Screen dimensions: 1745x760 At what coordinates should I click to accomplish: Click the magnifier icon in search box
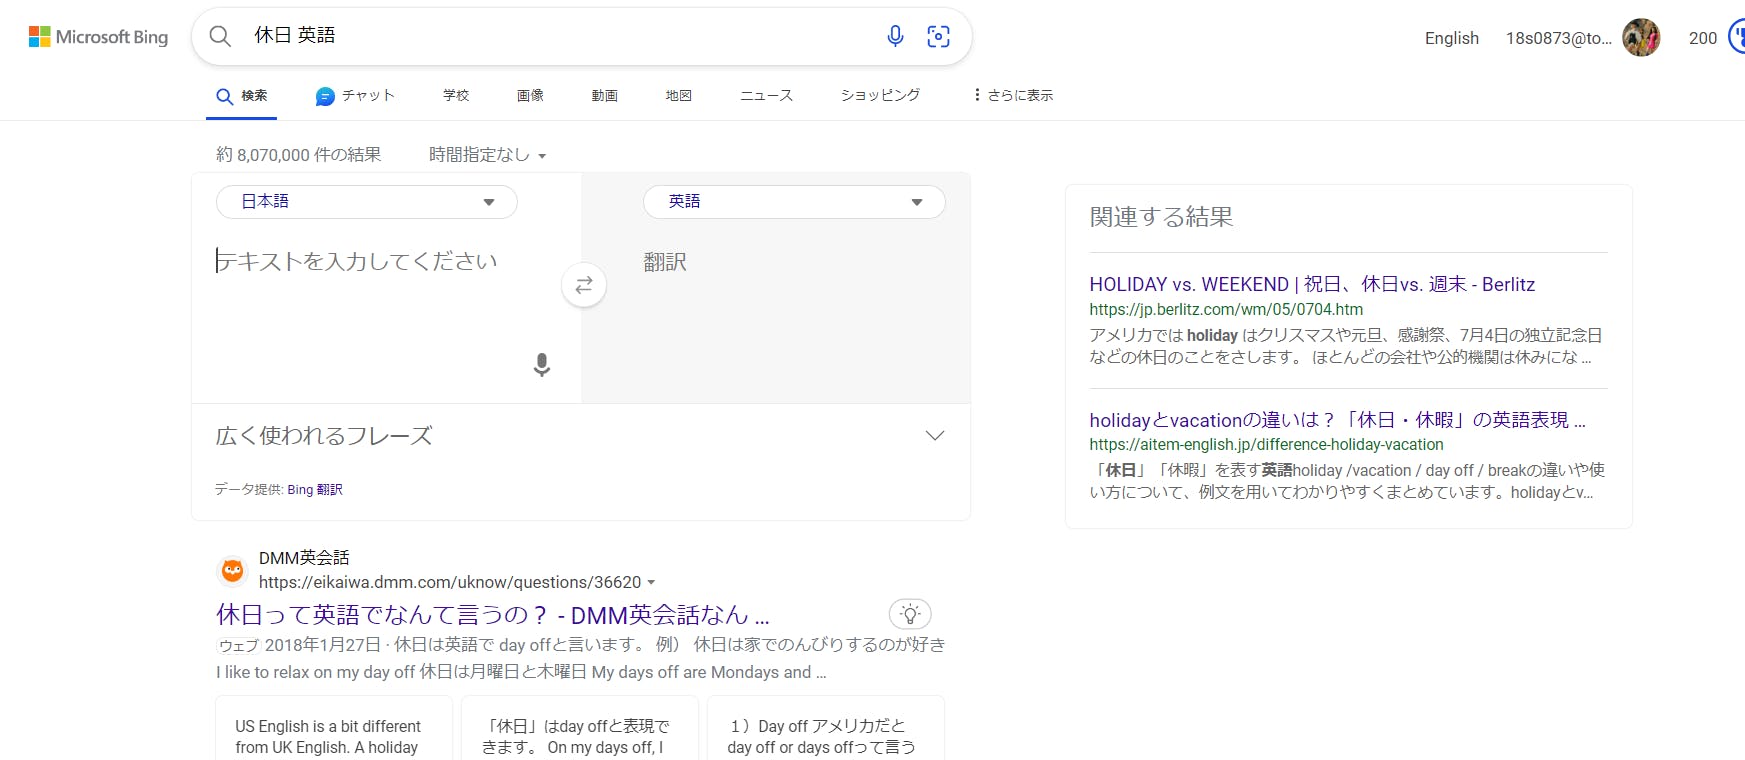click(x=220, y=36)
